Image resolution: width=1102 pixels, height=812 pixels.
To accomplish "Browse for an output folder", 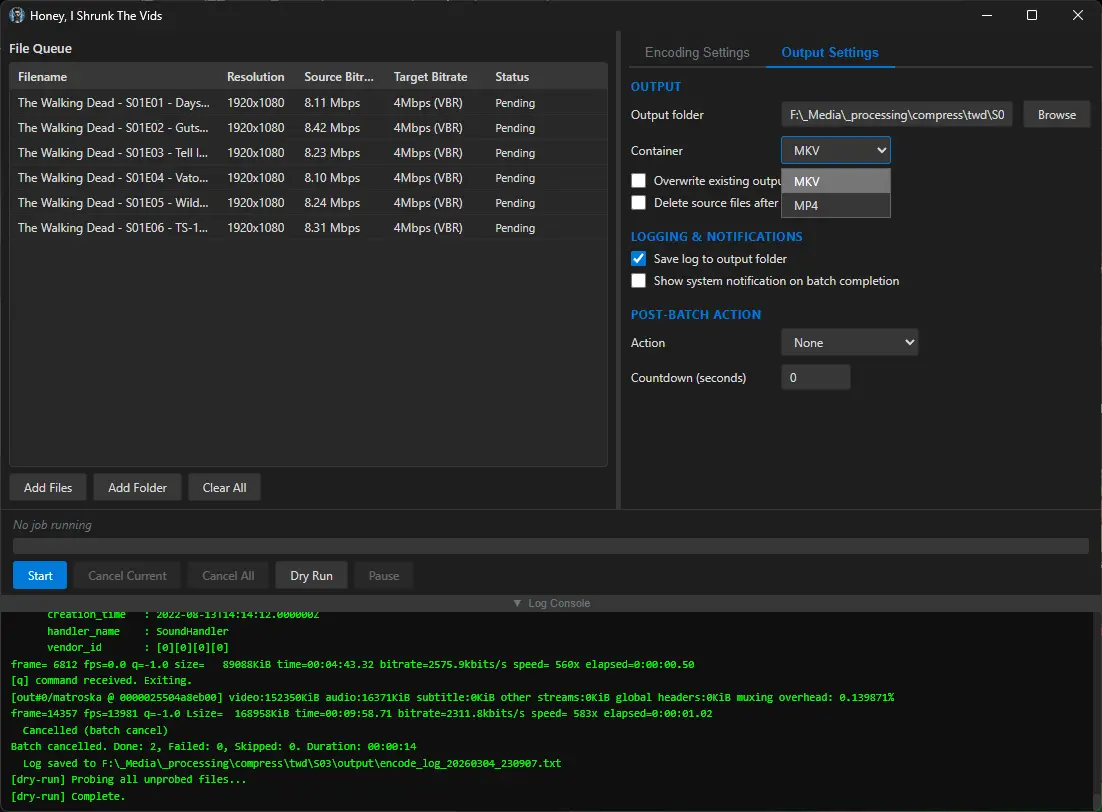I will pyautogui.click(x=1056, y=115).
